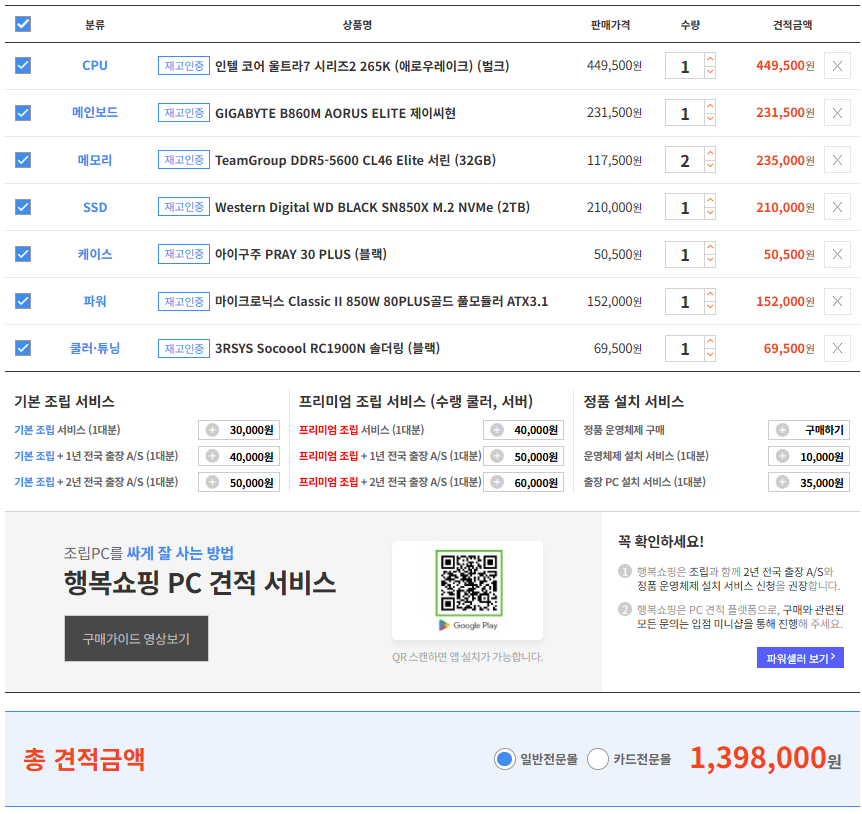Uncheck the 파워 row checkbox
Screen dimensions: 862x814
23,301
